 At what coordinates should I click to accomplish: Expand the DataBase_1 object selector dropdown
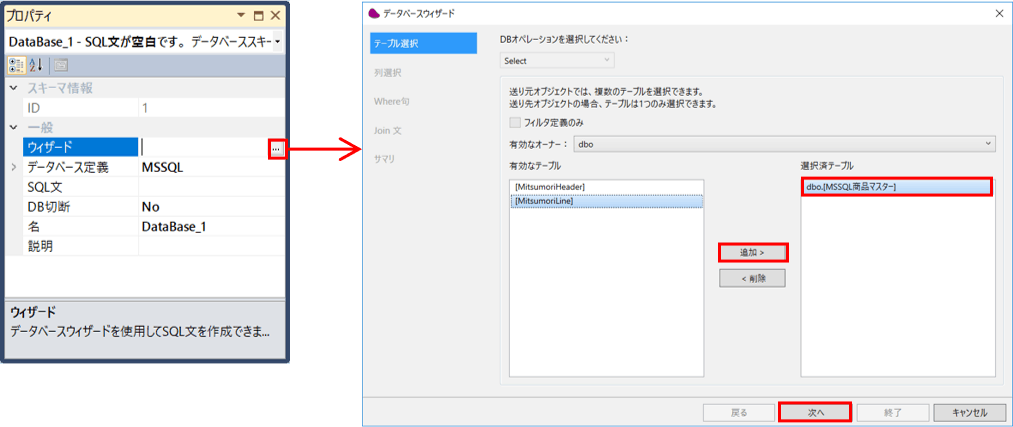(x=277, y=42)
